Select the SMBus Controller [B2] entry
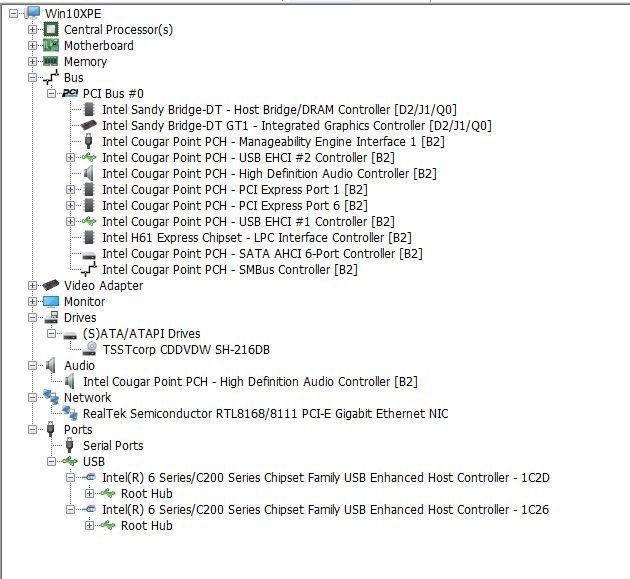Viewport: 630px width, 579px height. (x=230, y=270)
